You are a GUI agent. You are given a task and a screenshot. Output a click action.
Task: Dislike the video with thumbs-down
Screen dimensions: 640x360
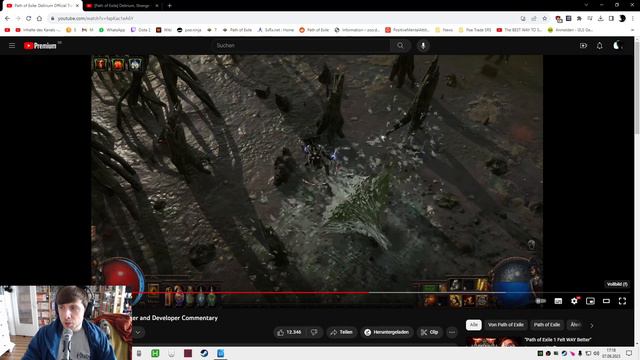pos(314,332)
